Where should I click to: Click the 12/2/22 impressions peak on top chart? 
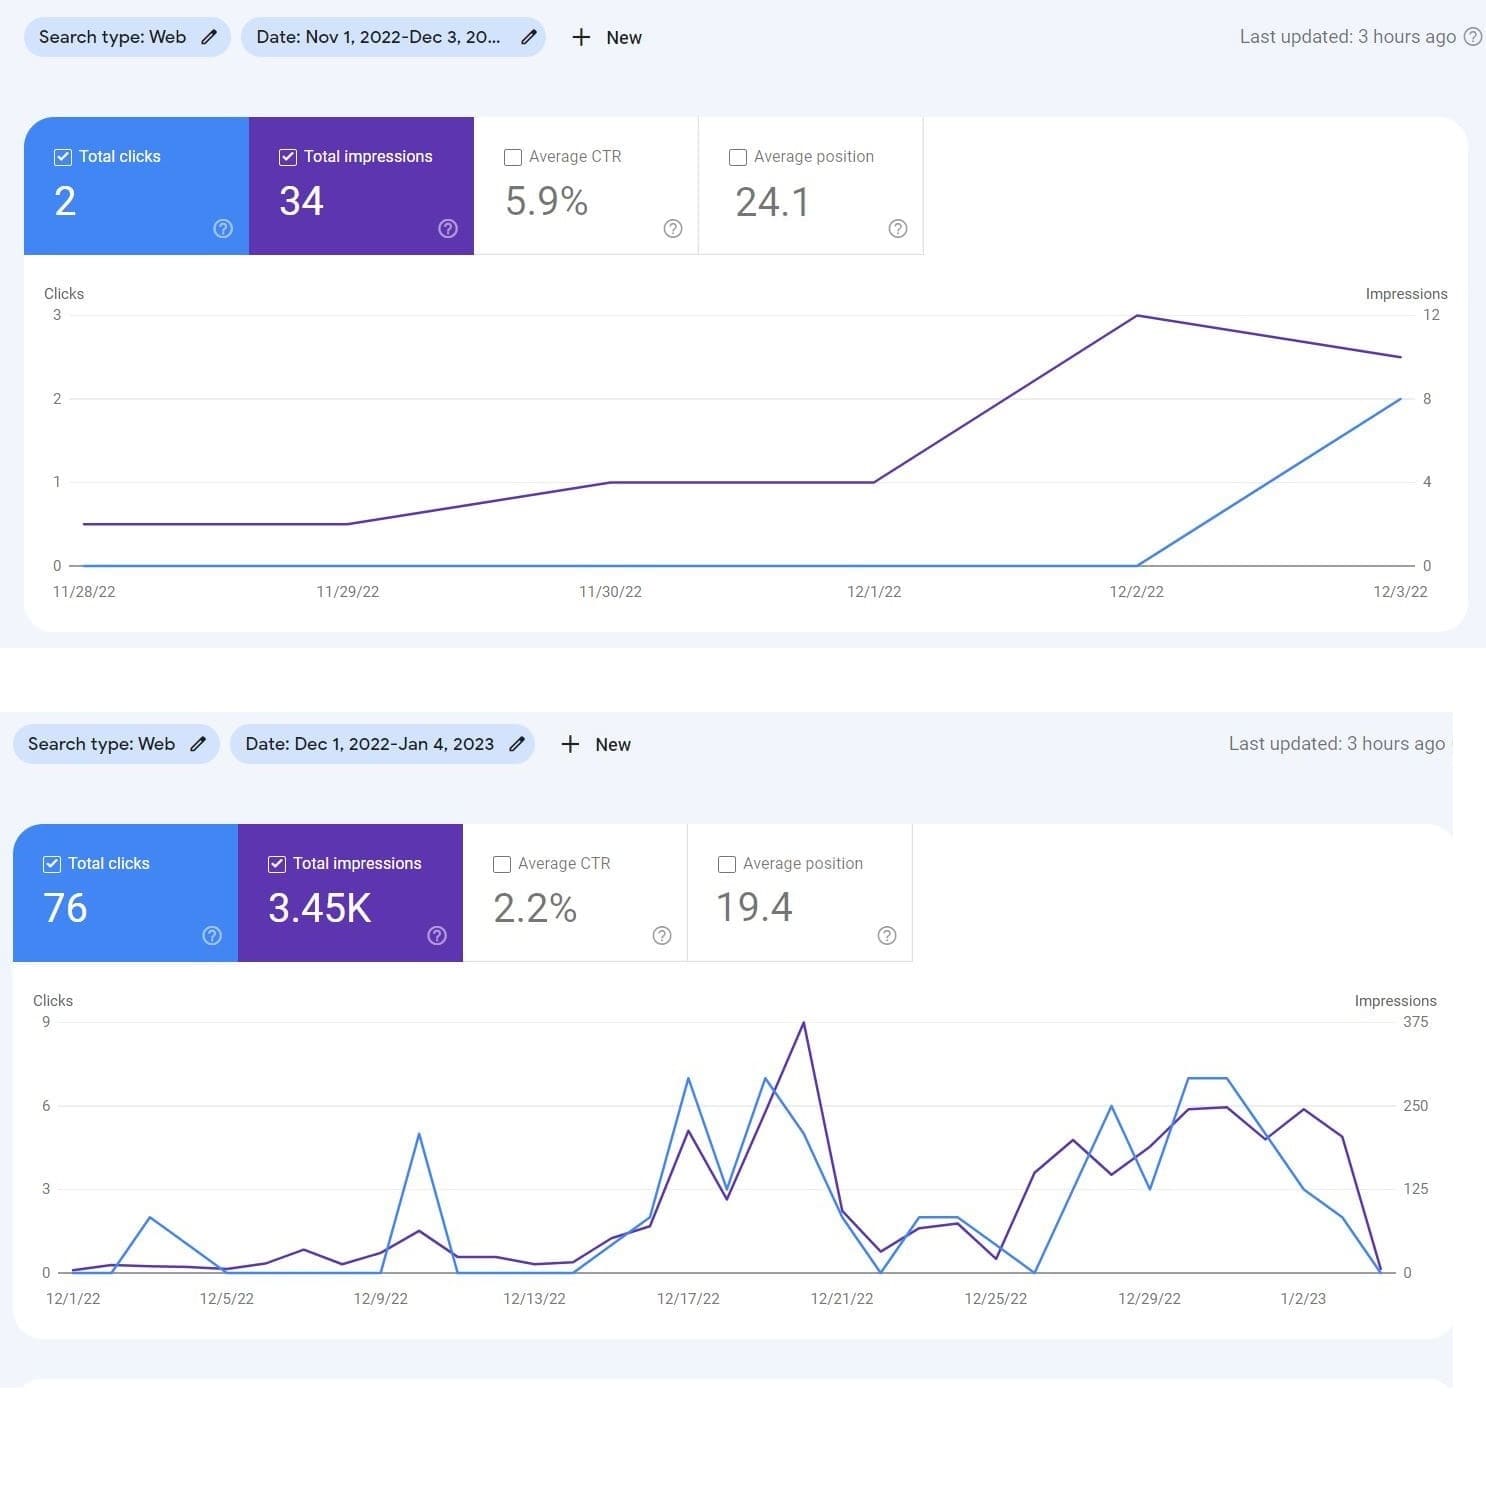point(1137,316)
